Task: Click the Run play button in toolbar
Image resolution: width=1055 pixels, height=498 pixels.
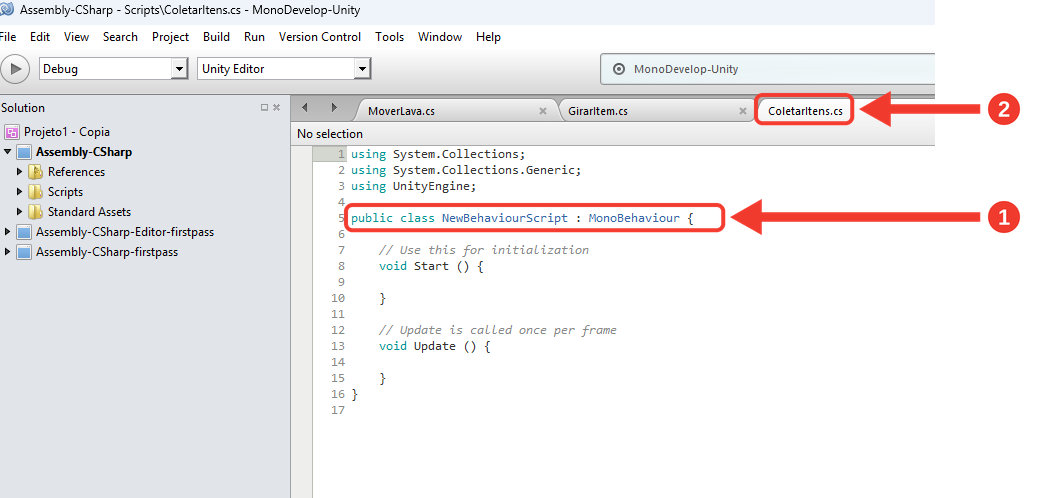Action: point(15,69)
